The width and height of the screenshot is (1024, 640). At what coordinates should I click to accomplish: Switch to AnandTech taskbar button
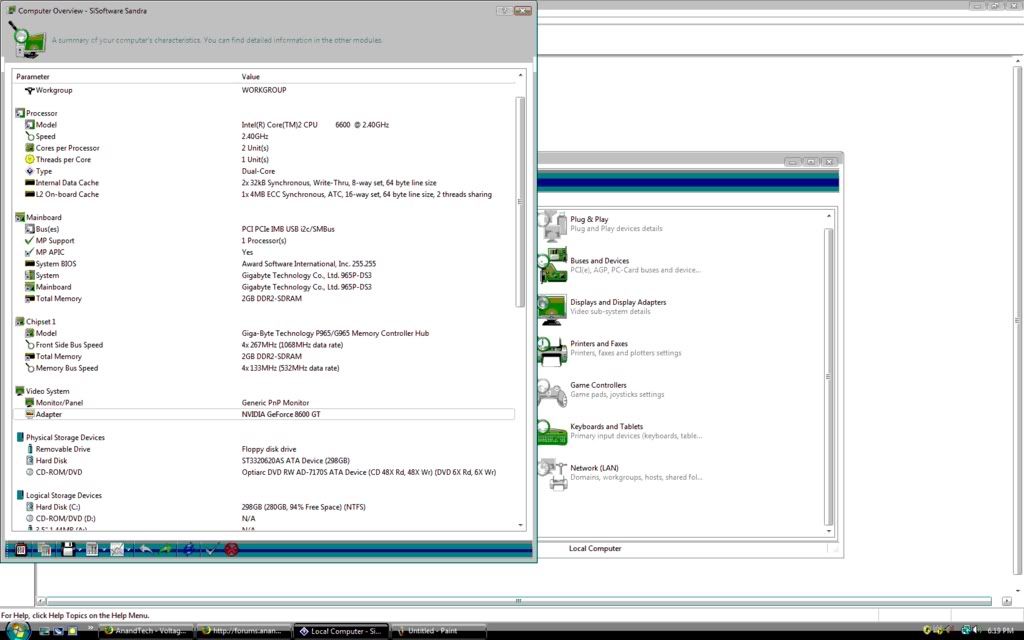click(x=146, y=631)
